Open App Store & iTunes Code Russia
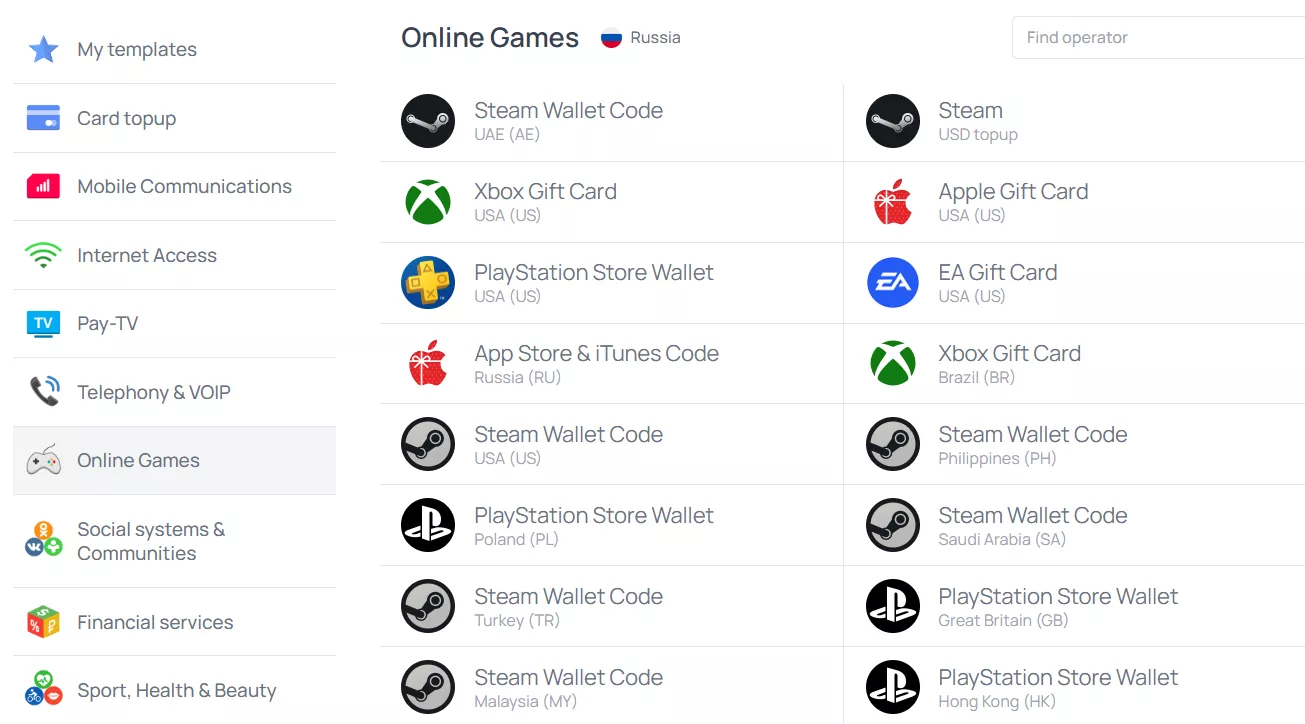1305x724 pixels. (x=596, y=364)
